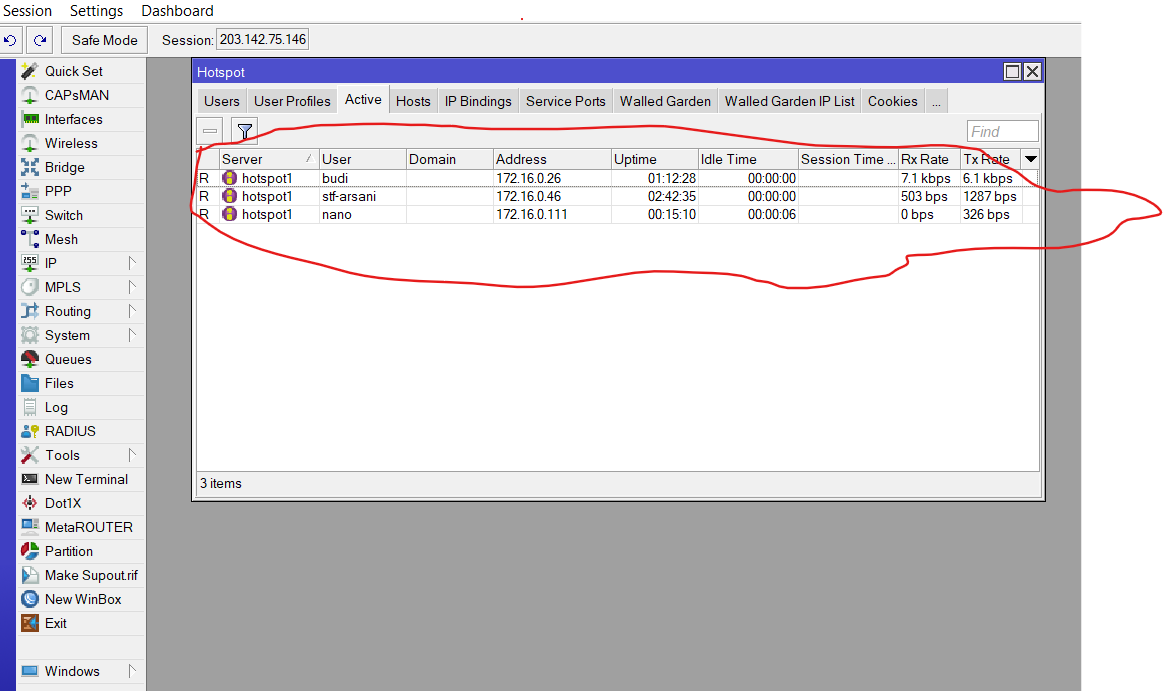Expand the Routing submenu
This screenshot has width=1164, height=691.
132,311
